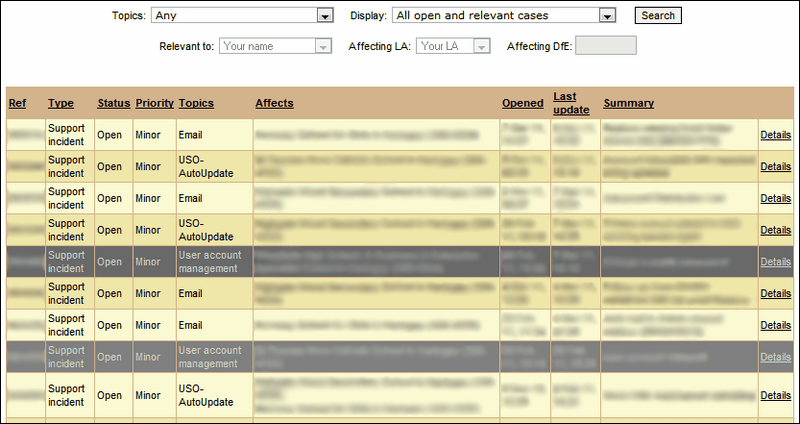Open Details of second USO-AutoUpdate row
Image resolution: width=800 pixels, height=424 pixels.
click(x=776, y=230)
